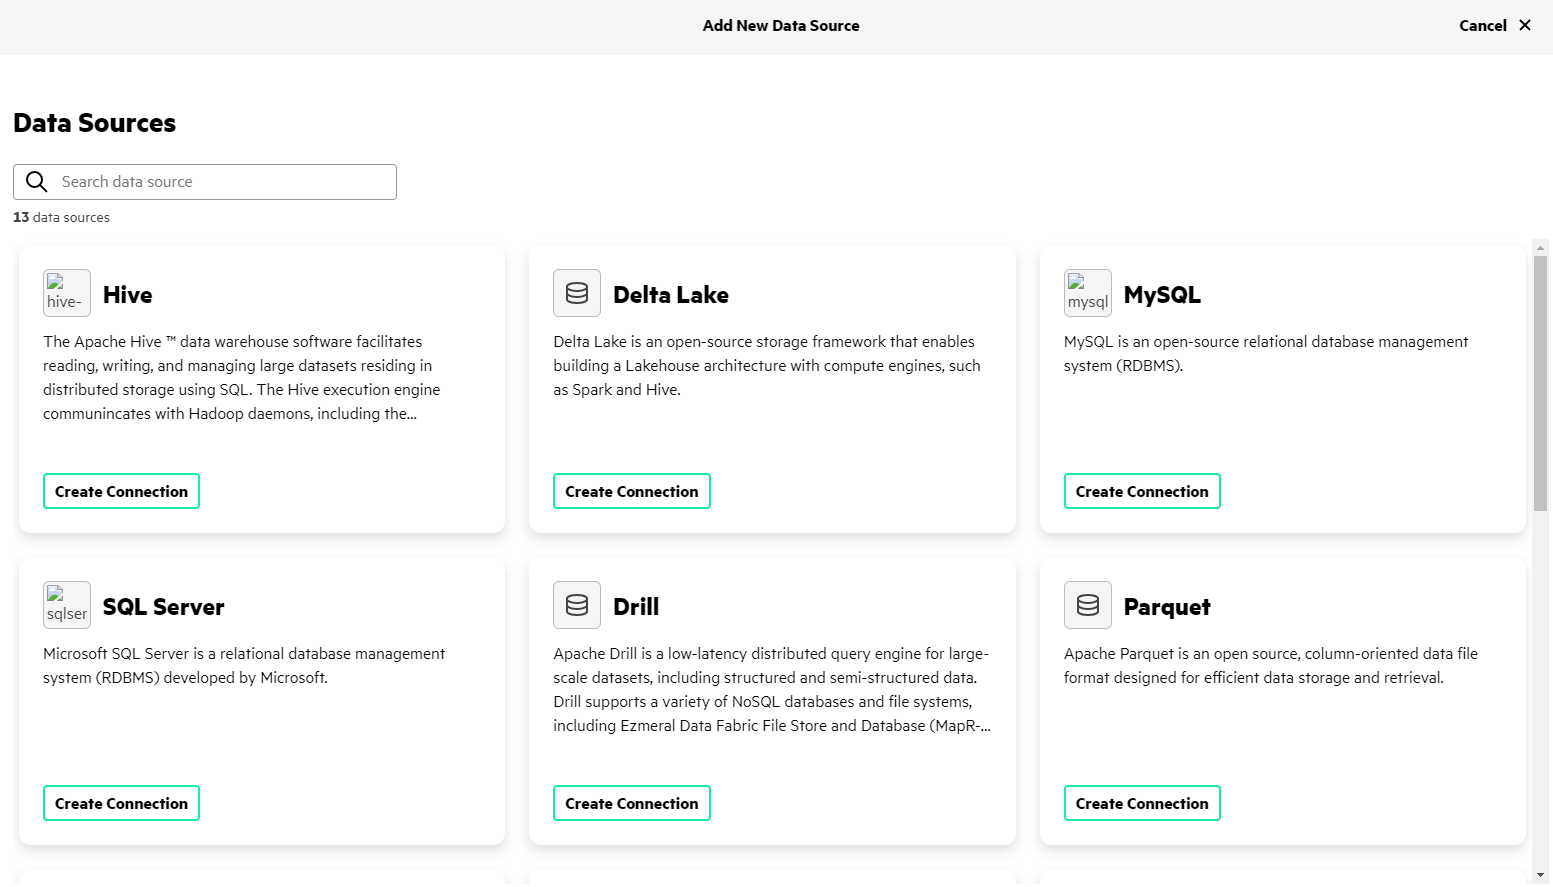Click the Hive data source logo icon

[67, 293]
